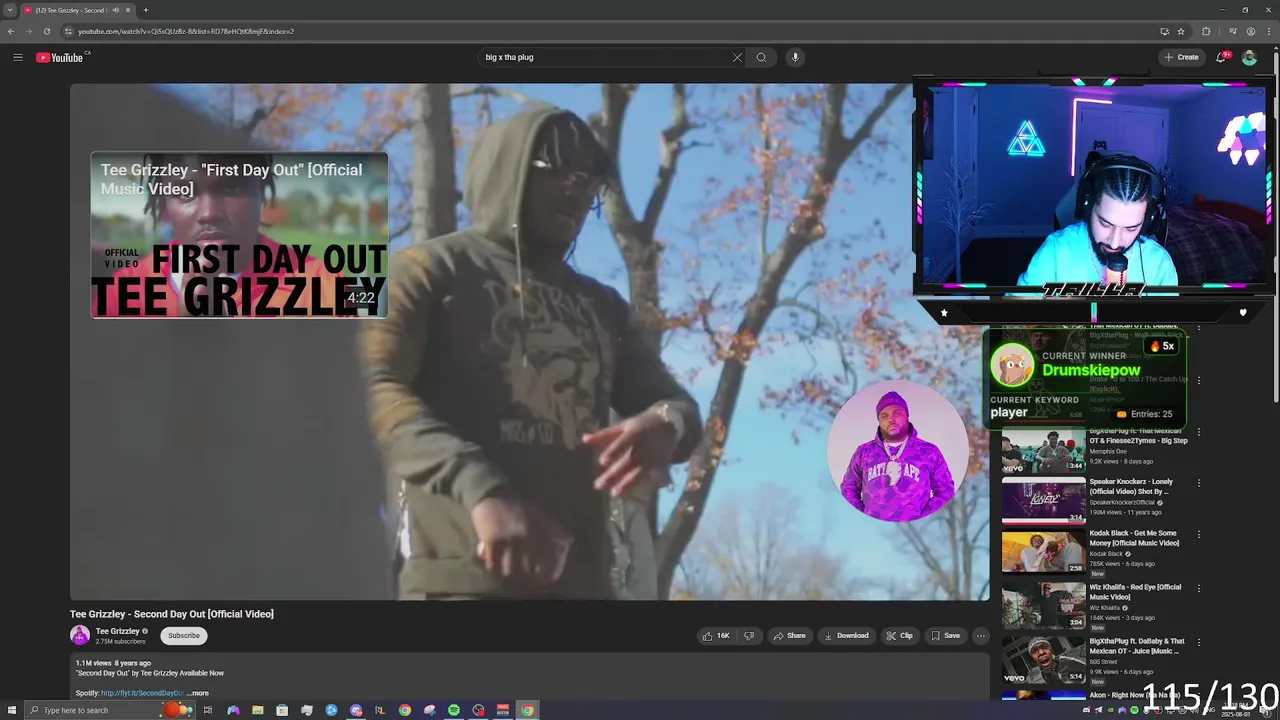Open Chrome extensions puzzle icon
Viewport: 1280px width, 720px height.
[x=1206, y=31]
